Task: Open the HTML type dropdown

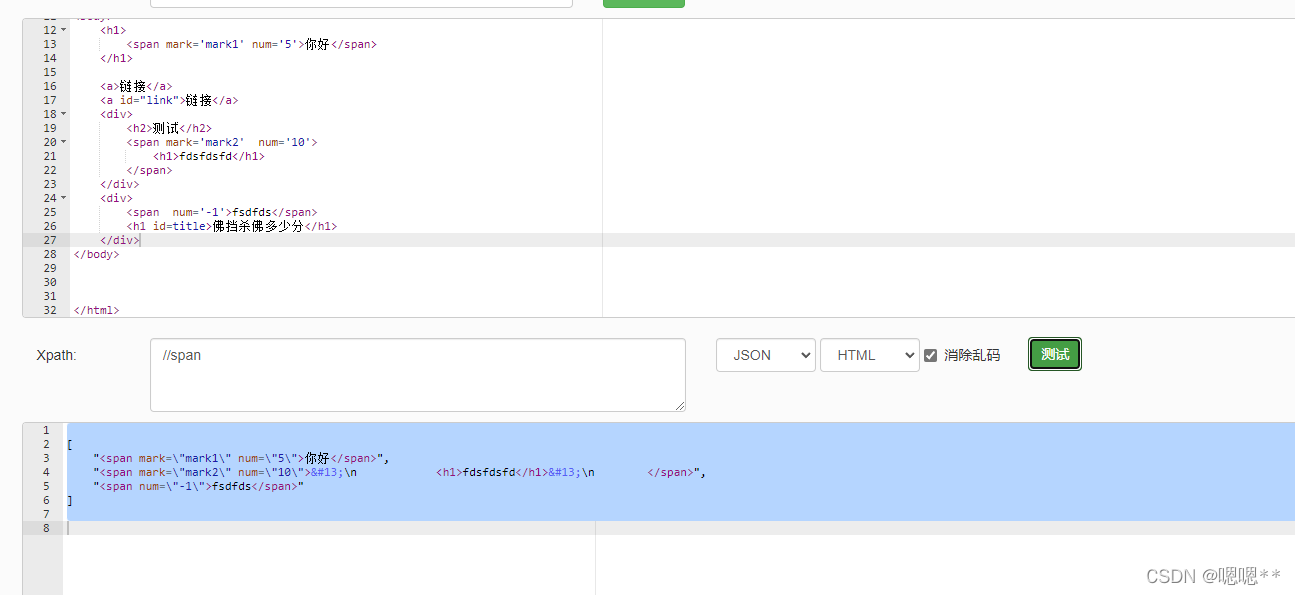Action: coord(870,355)
